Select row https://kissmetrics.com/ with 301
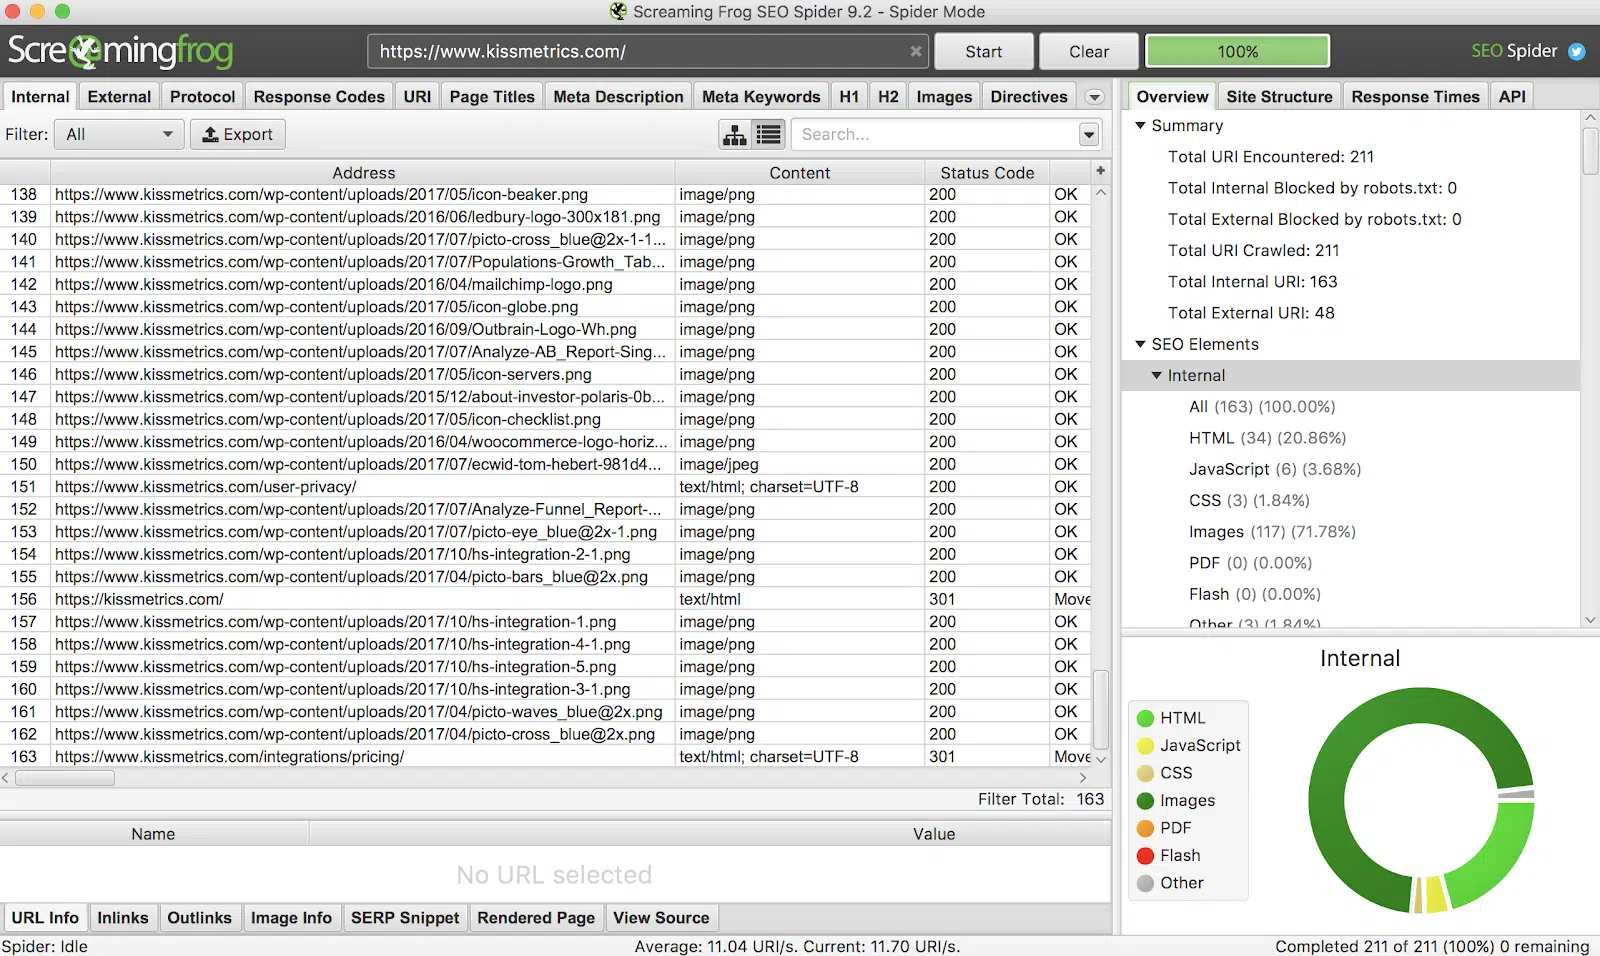1600x956 pixels. coord(545,599)
